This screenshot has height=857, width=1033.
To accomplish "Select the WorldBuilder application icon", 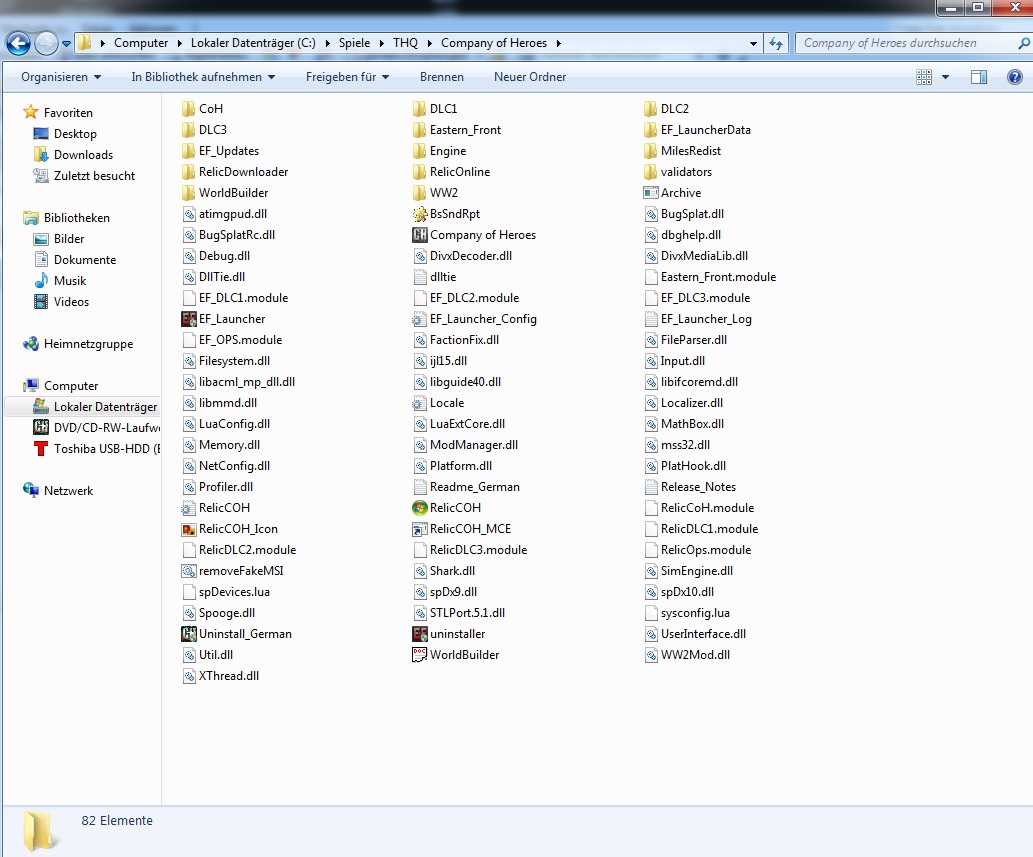I will click(420, 655).
